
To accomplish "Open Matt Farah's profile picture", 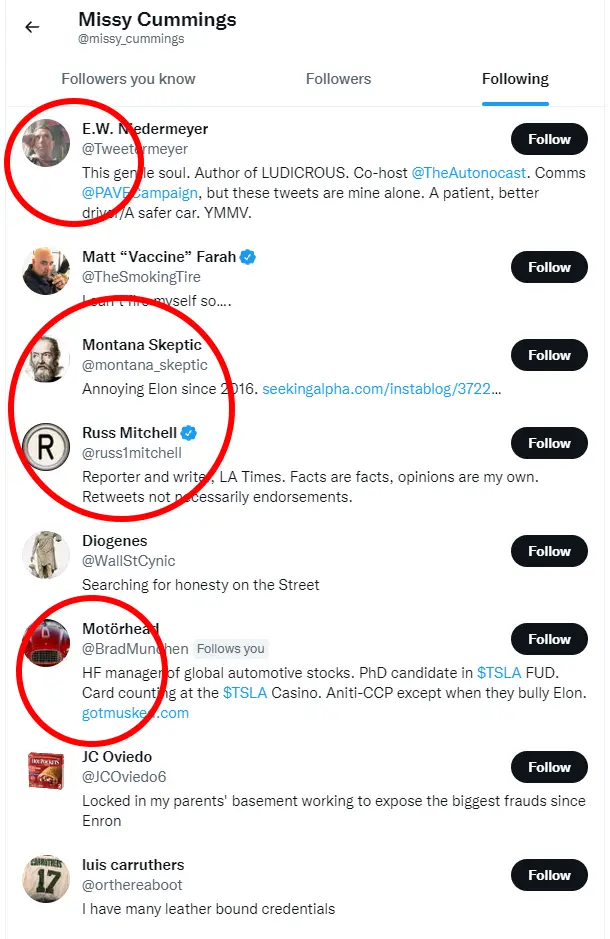I will click(46, 271).
